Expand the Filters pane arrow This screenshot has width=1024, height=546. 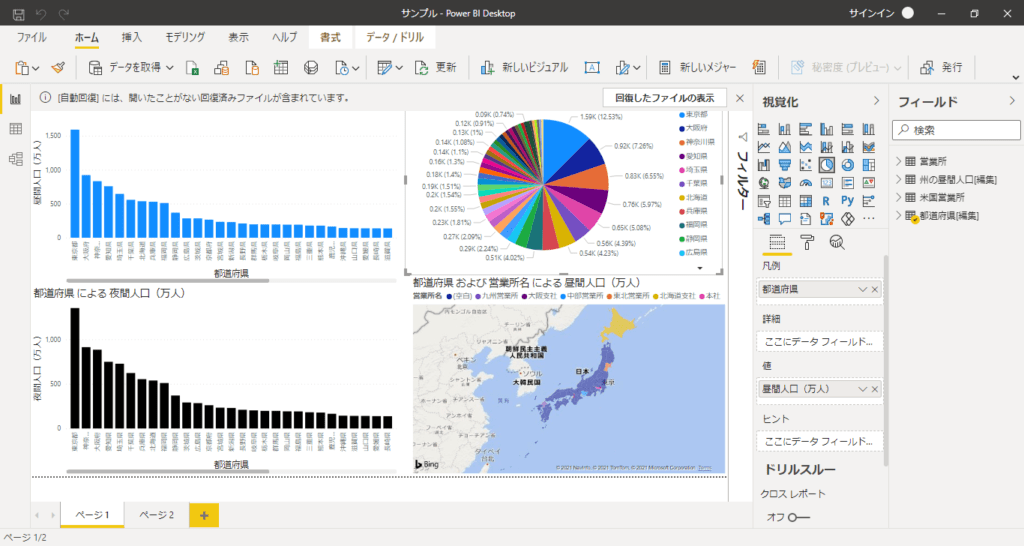743,136
